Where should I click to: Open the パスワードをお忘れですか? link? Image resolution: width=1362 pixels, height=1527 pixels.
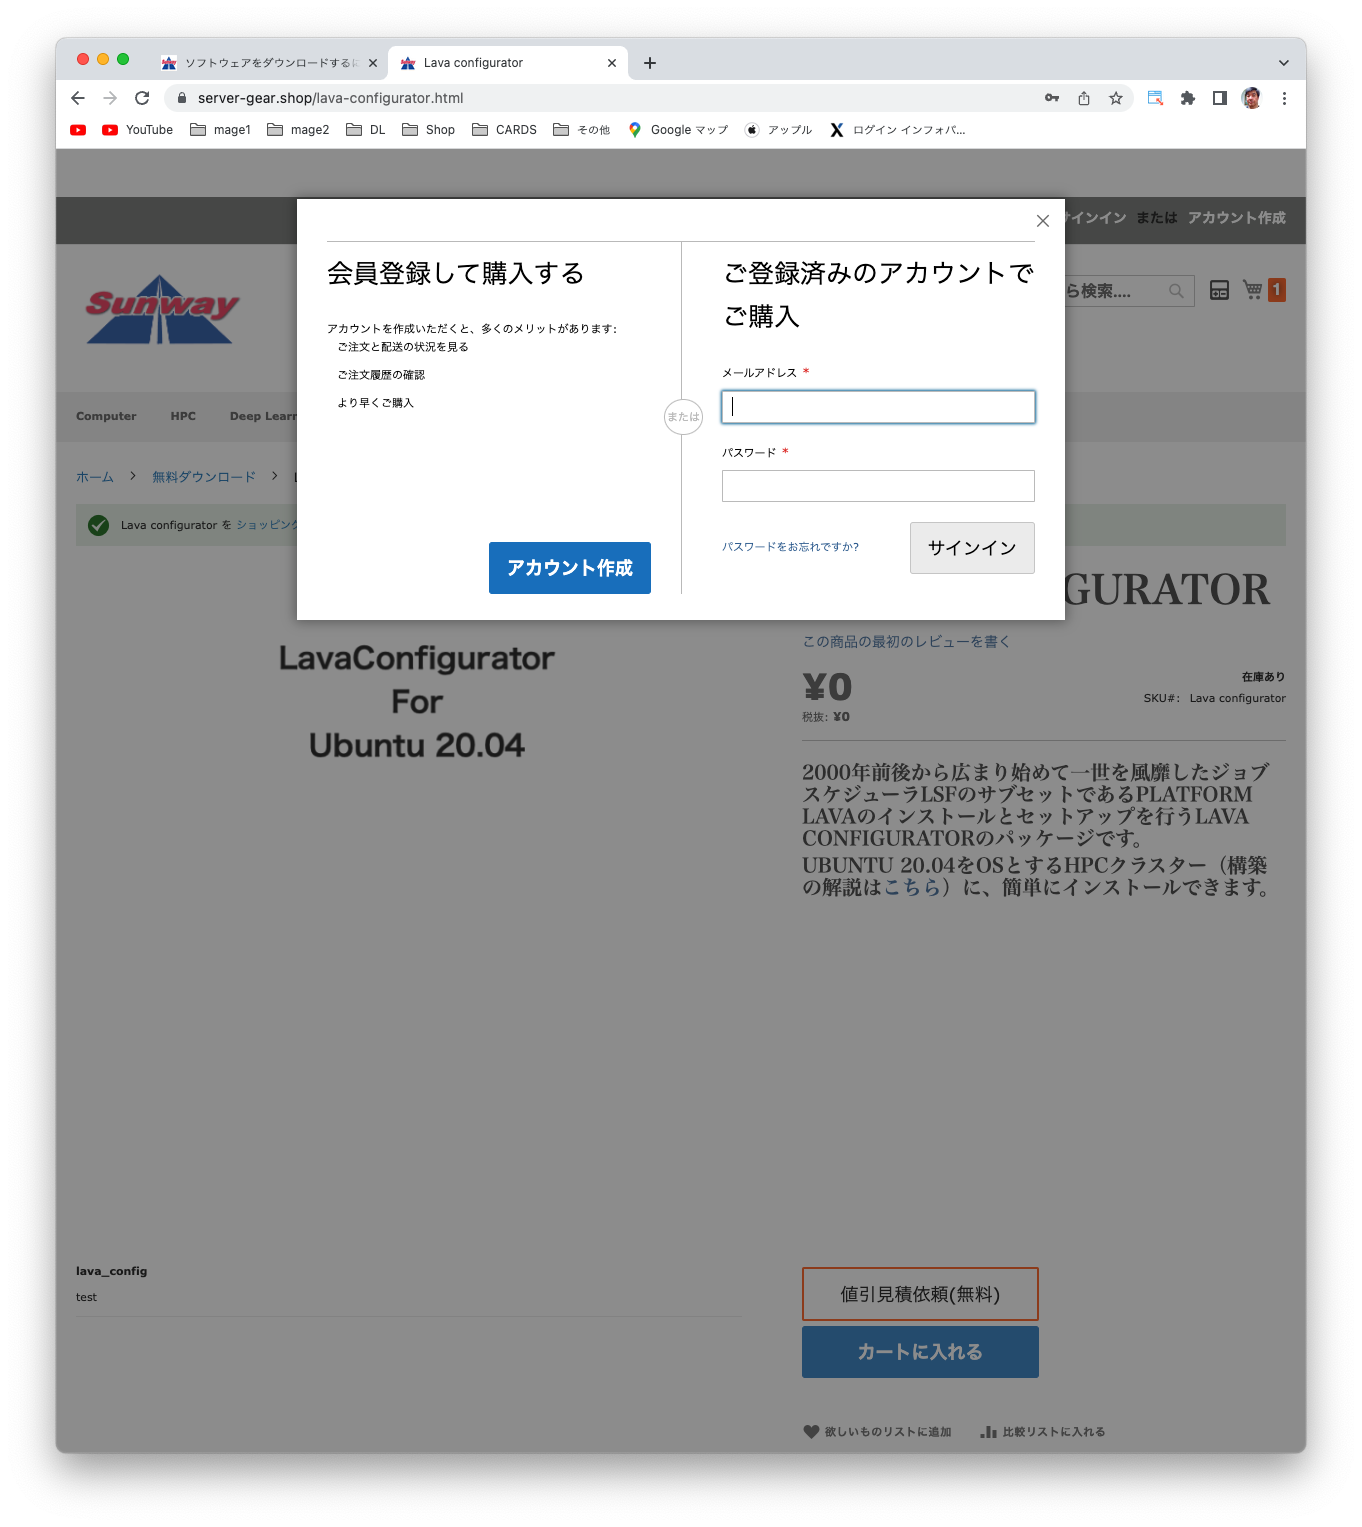pos(790,547)
